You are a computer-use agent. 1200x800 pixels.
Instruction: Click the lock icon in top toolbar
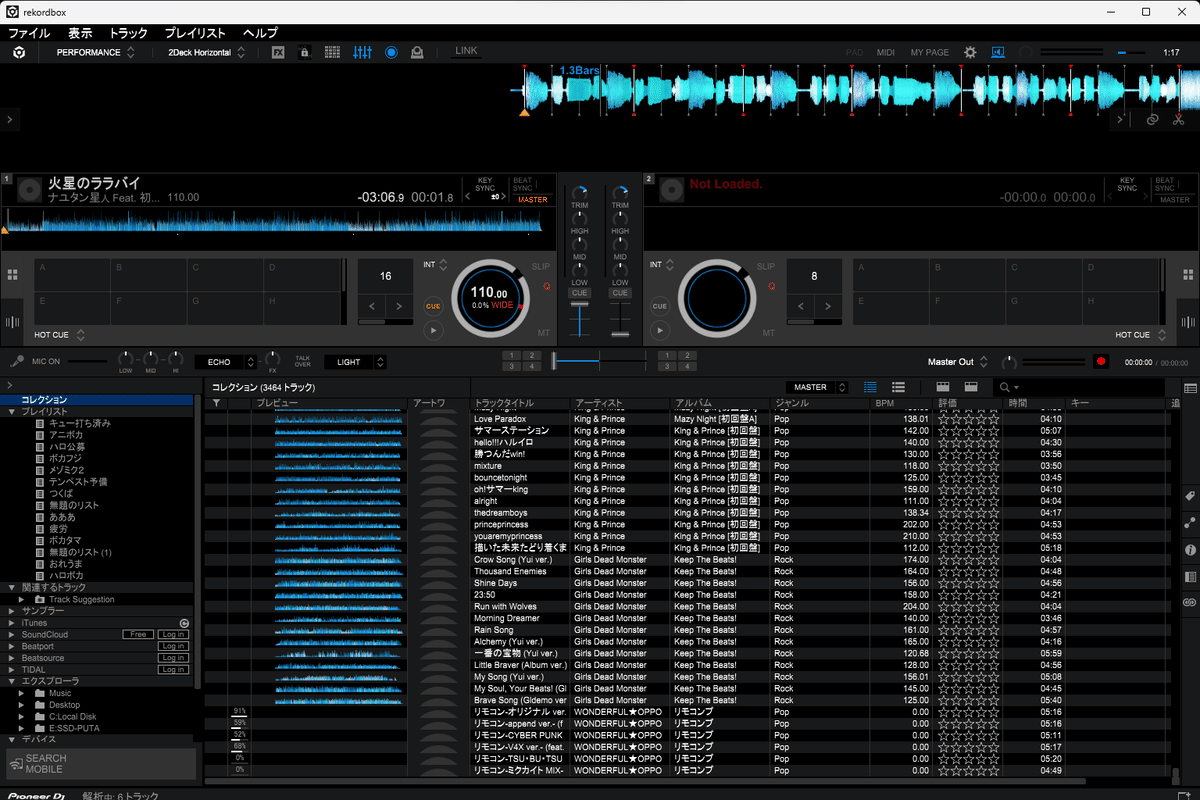305,52
